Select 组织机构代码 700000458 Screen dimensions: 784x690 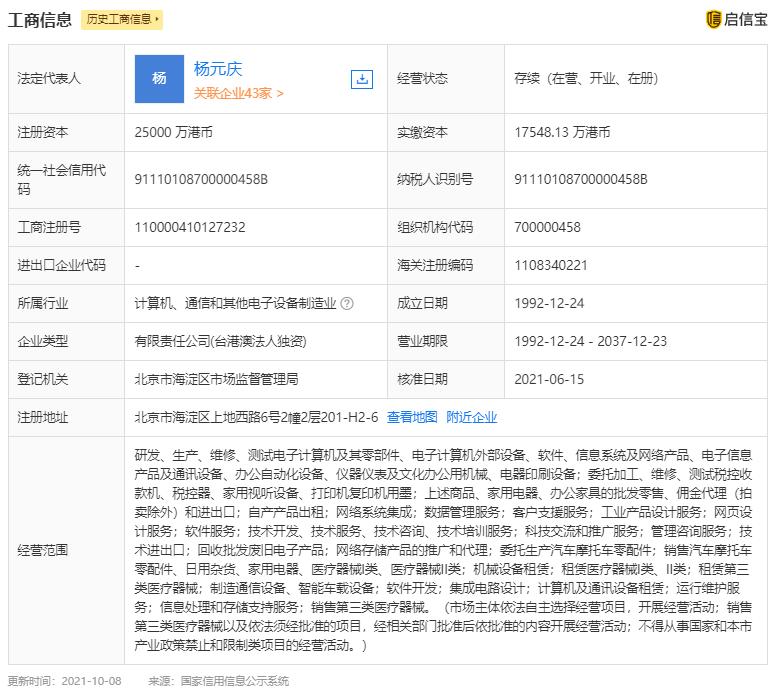tap(548, 227)
